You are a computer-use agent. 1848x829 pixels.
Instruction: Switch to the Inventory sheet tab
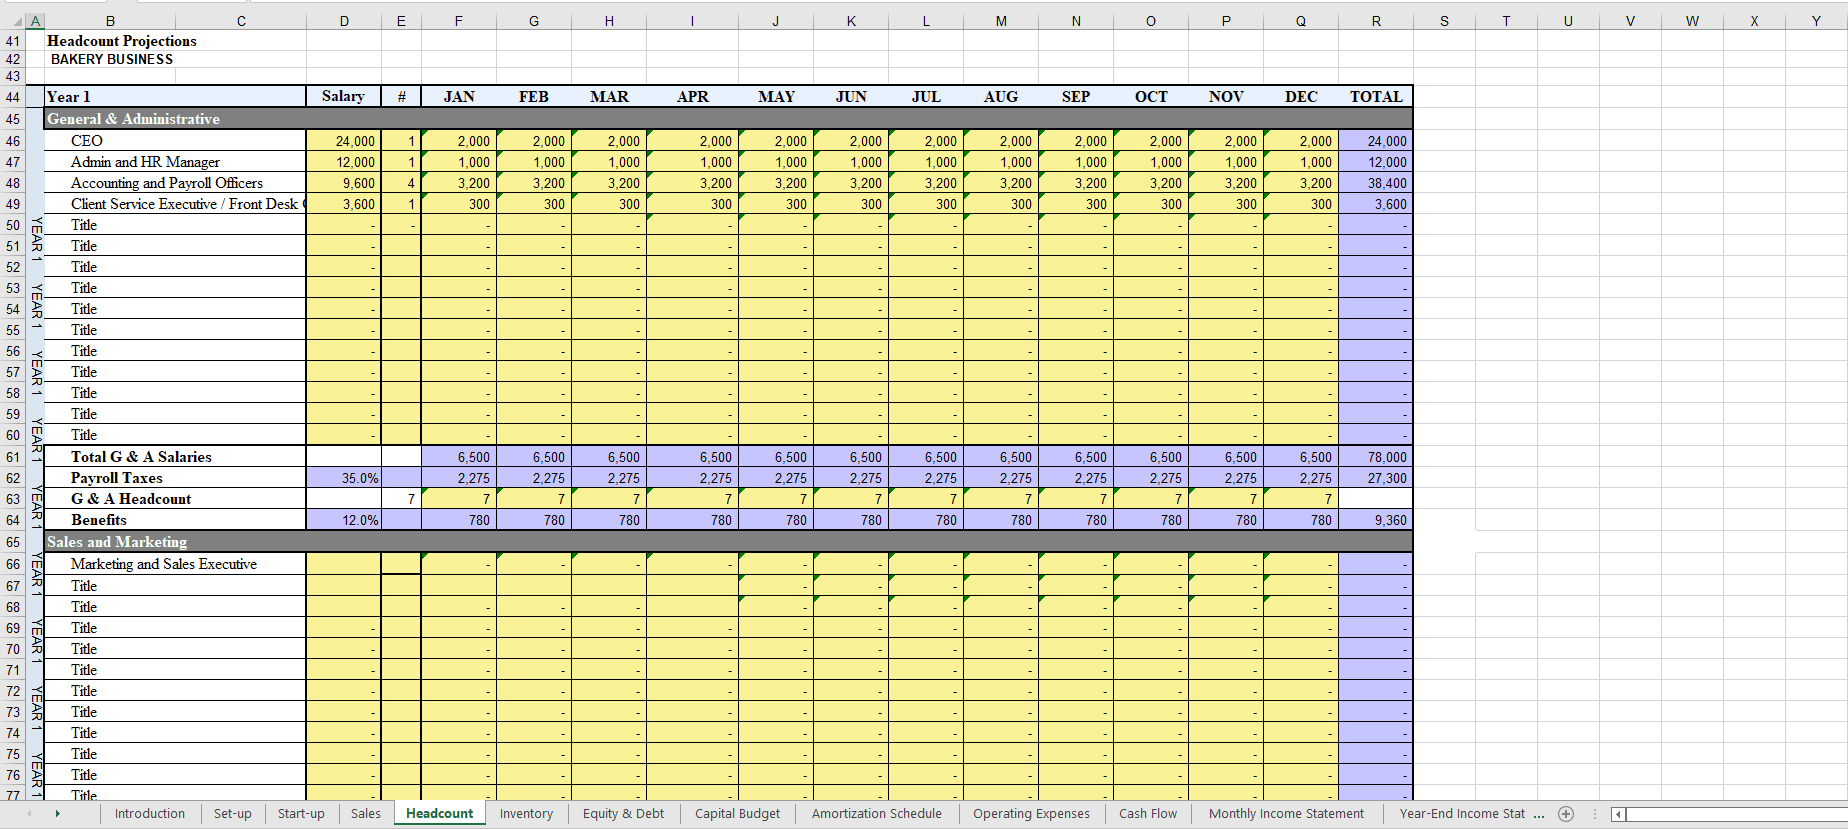(526, 814)
